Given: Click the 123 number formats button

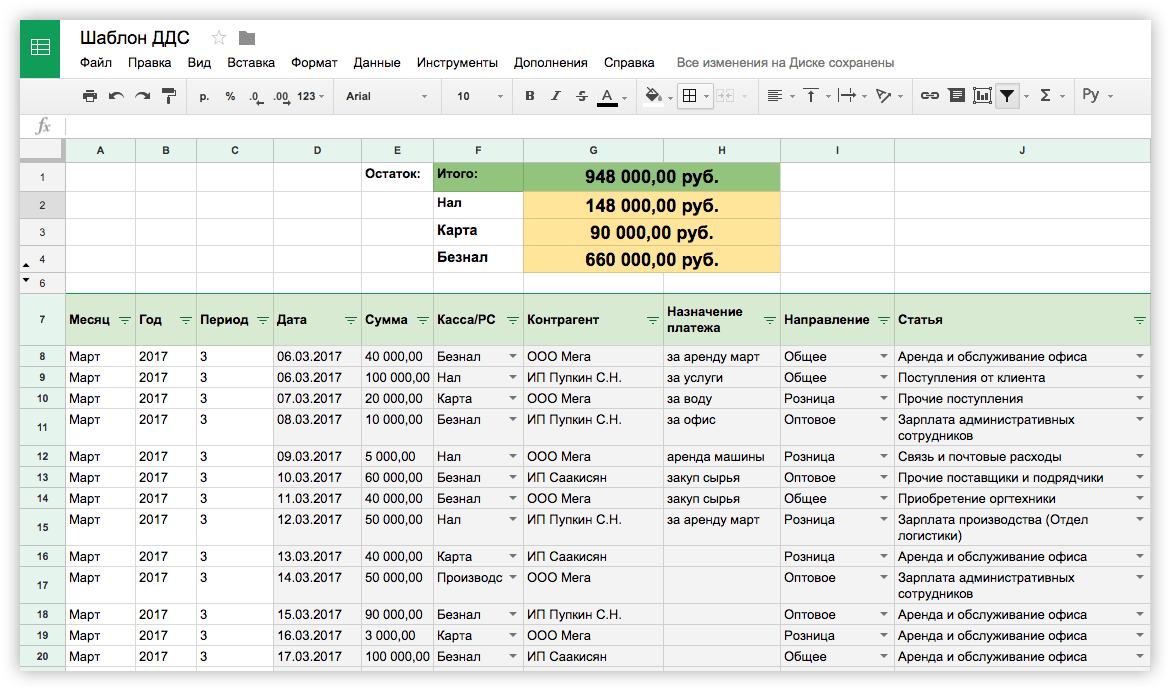Looking at the screenshot, I should coord(311,96).
